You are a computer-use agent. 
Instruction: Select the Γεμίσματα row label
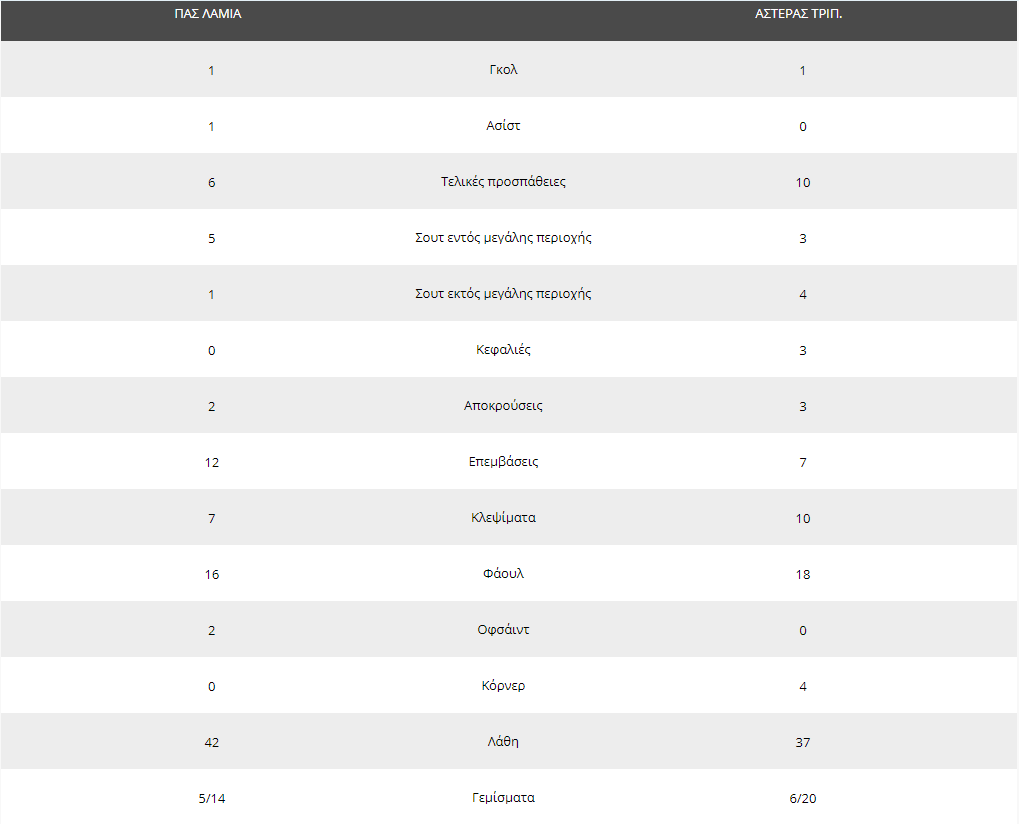click(503, 797)
